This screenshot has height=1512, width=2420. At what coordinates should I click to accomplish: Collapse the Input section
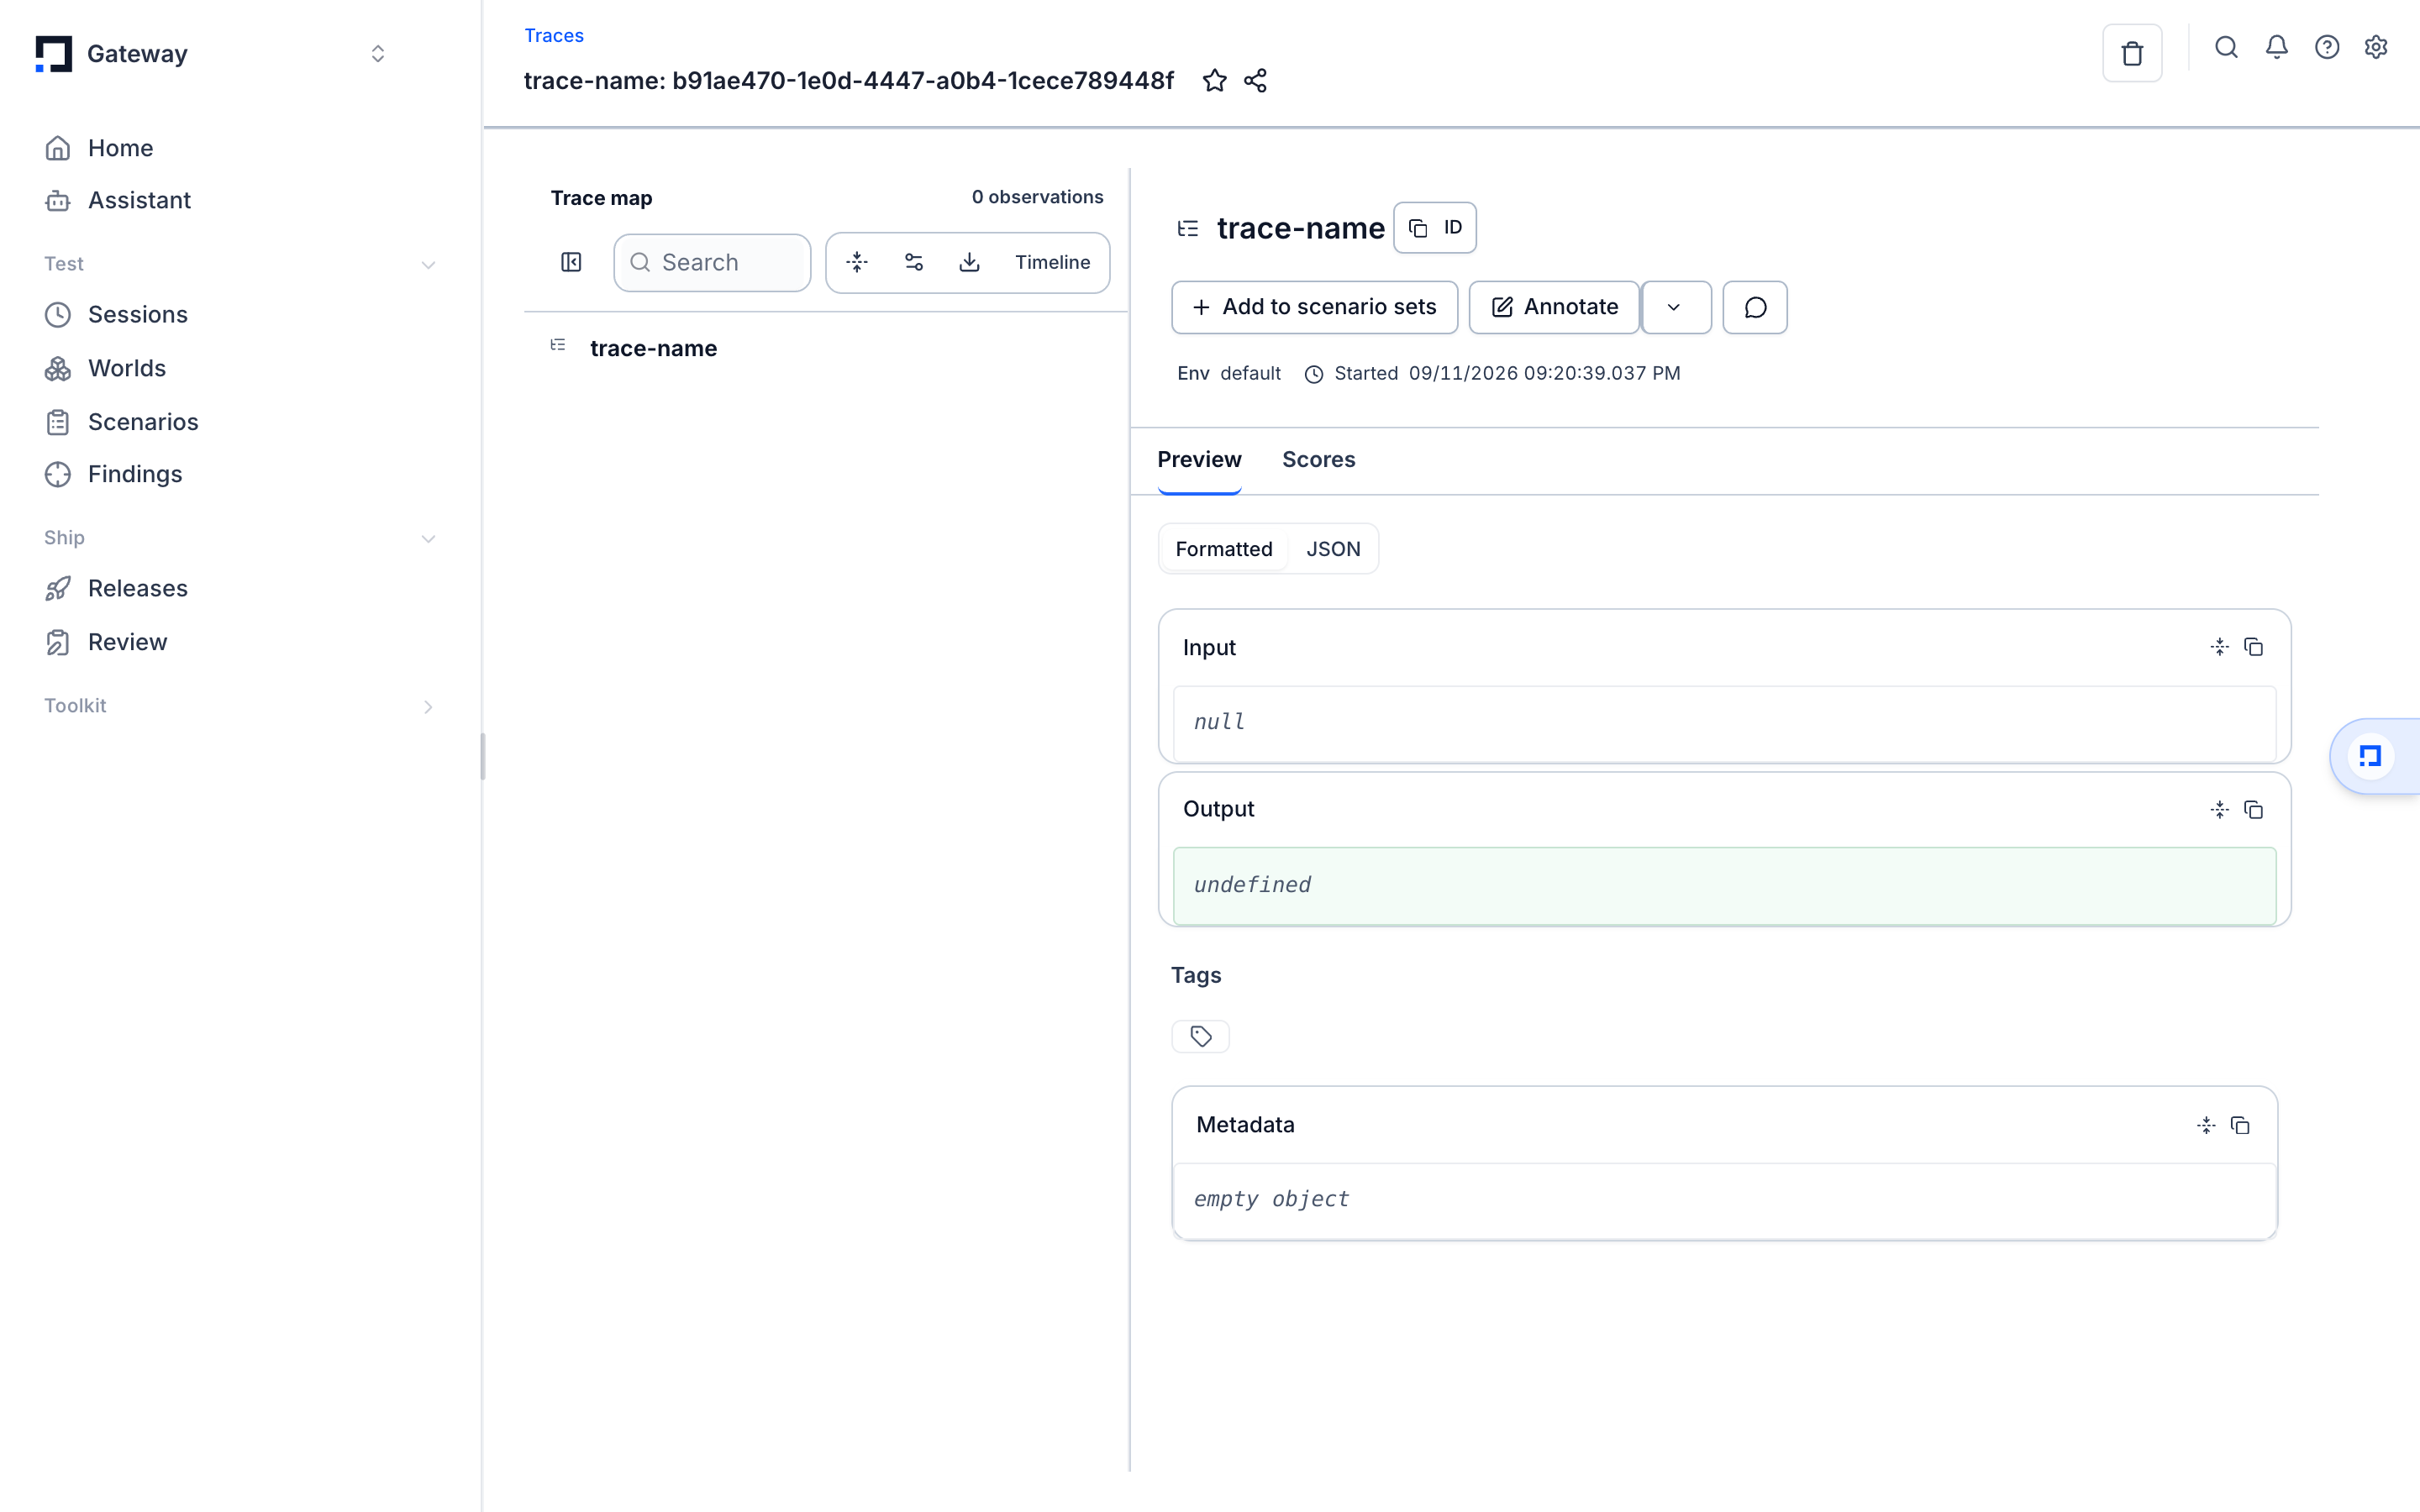coord(2219,647)
